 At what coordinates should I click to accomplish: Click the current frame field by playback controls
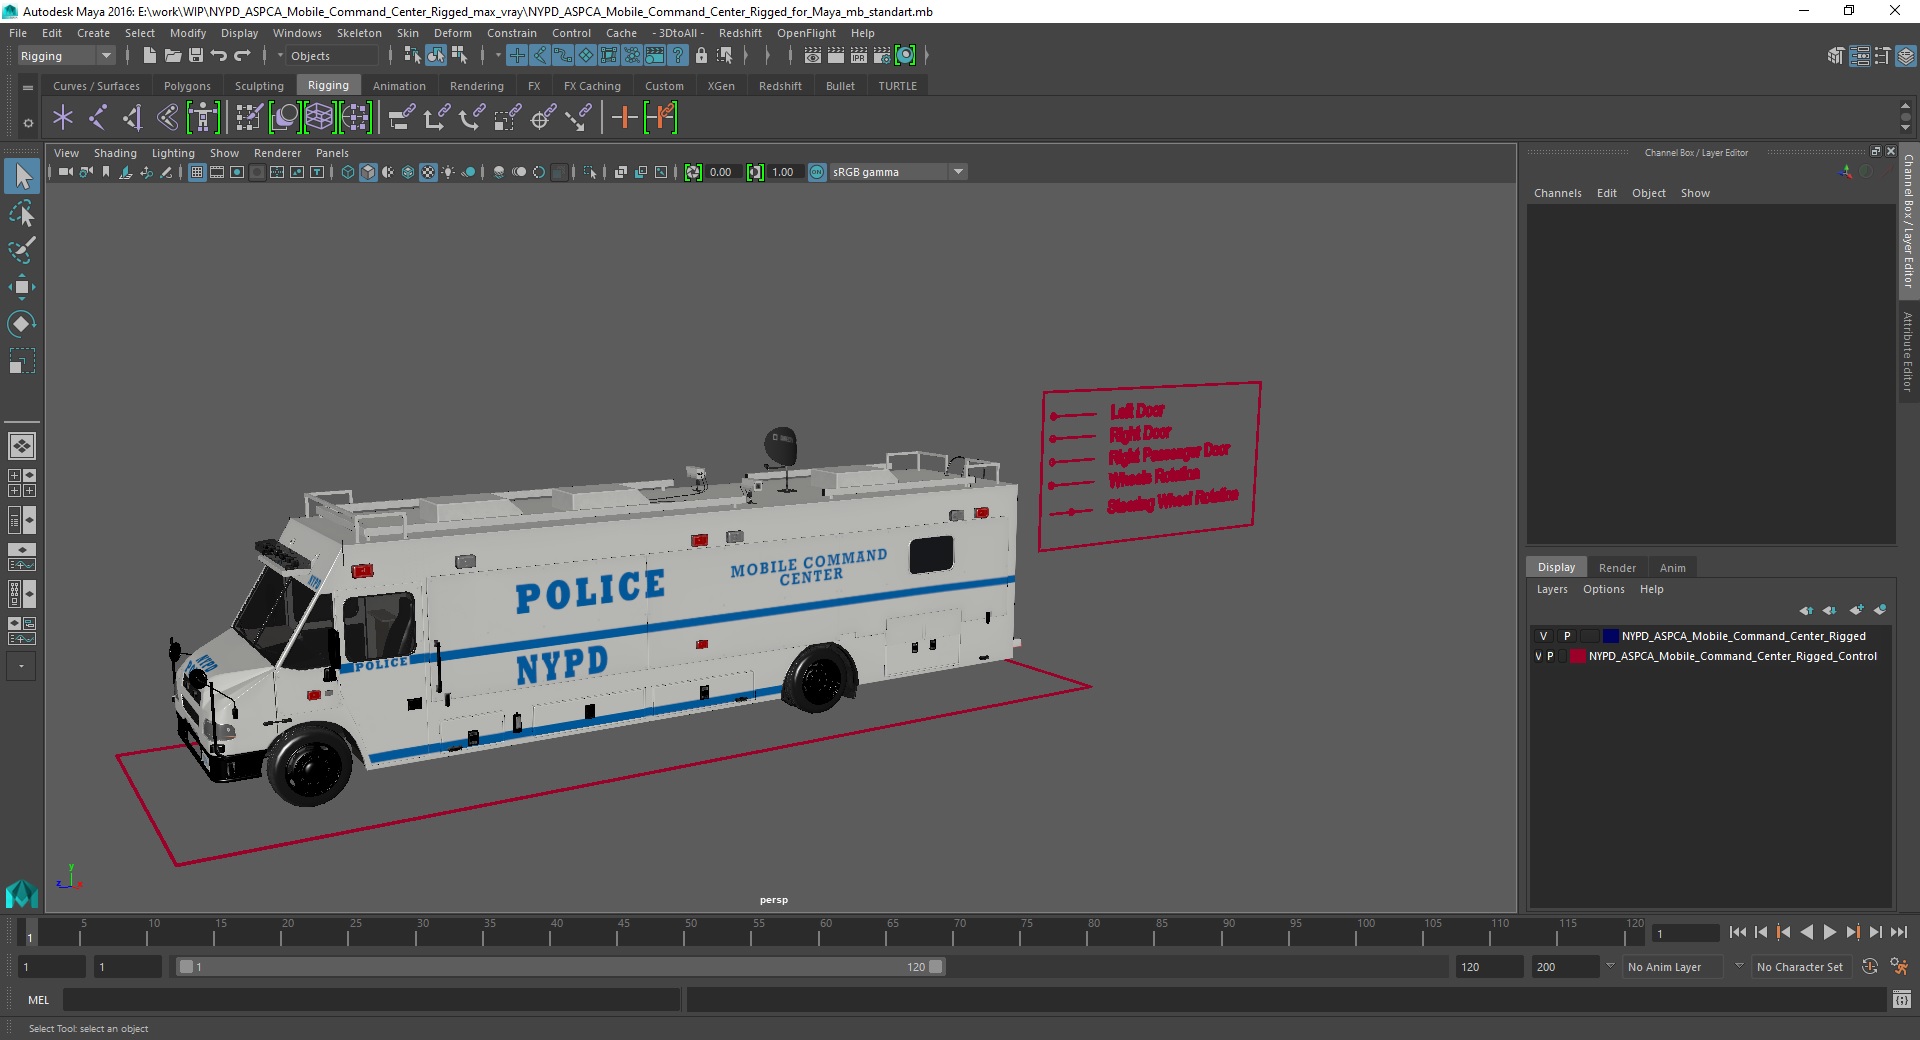pyautogui.click(x=1685, y=933)
